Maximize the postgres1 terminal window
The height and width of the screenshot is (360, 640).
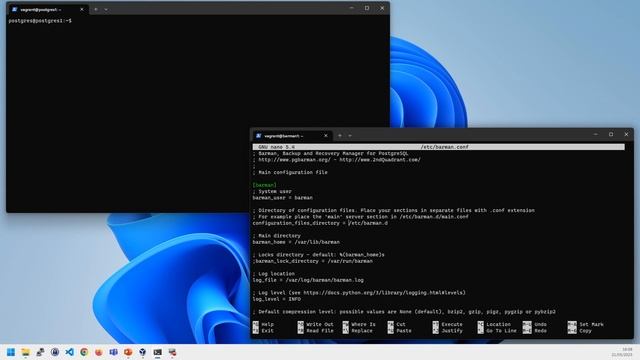point(367,8)
